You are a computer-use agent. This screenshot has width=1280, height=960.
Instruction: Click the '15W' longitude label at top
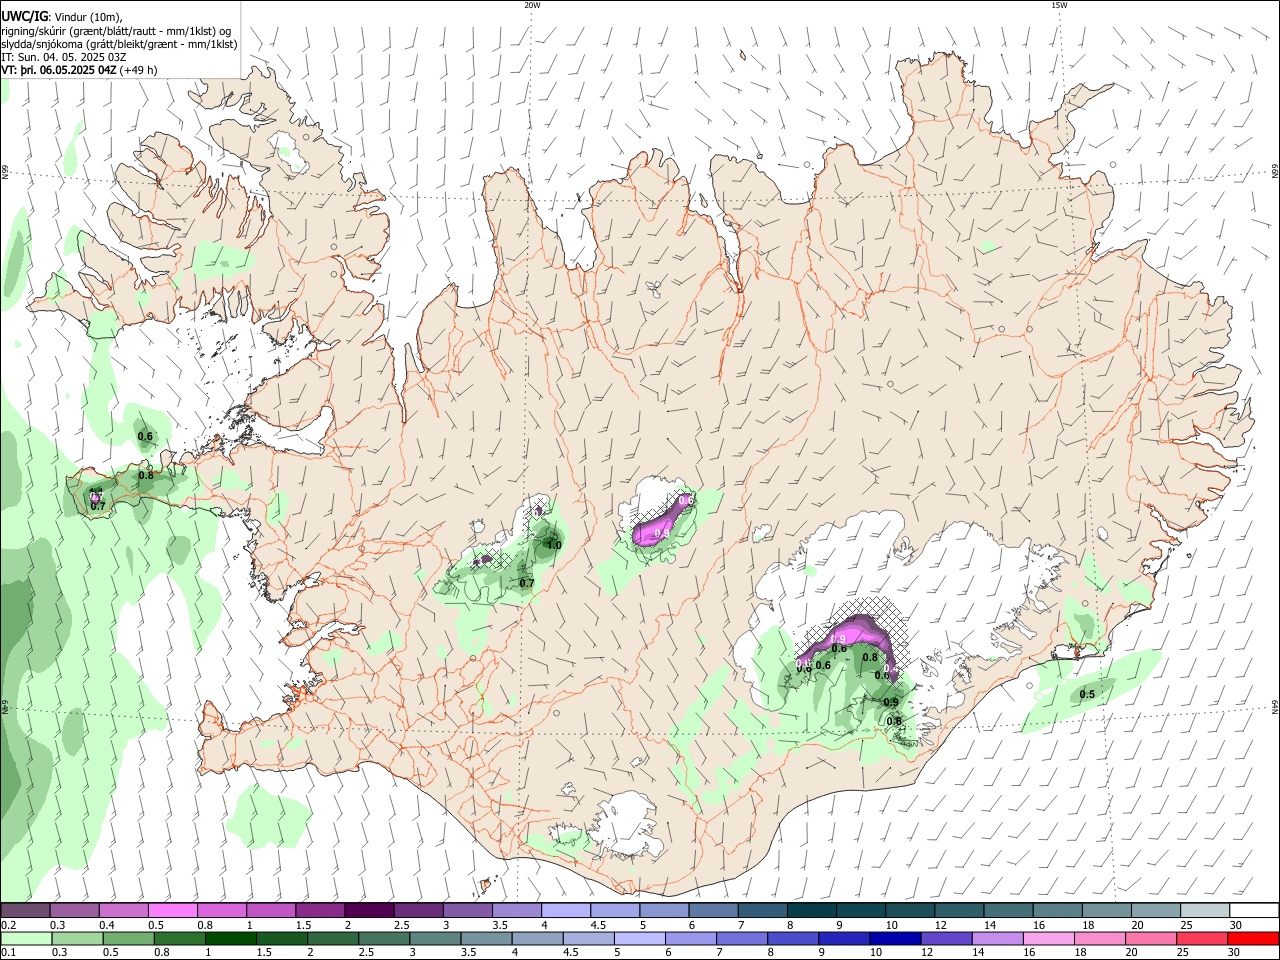click(1059, 5)
